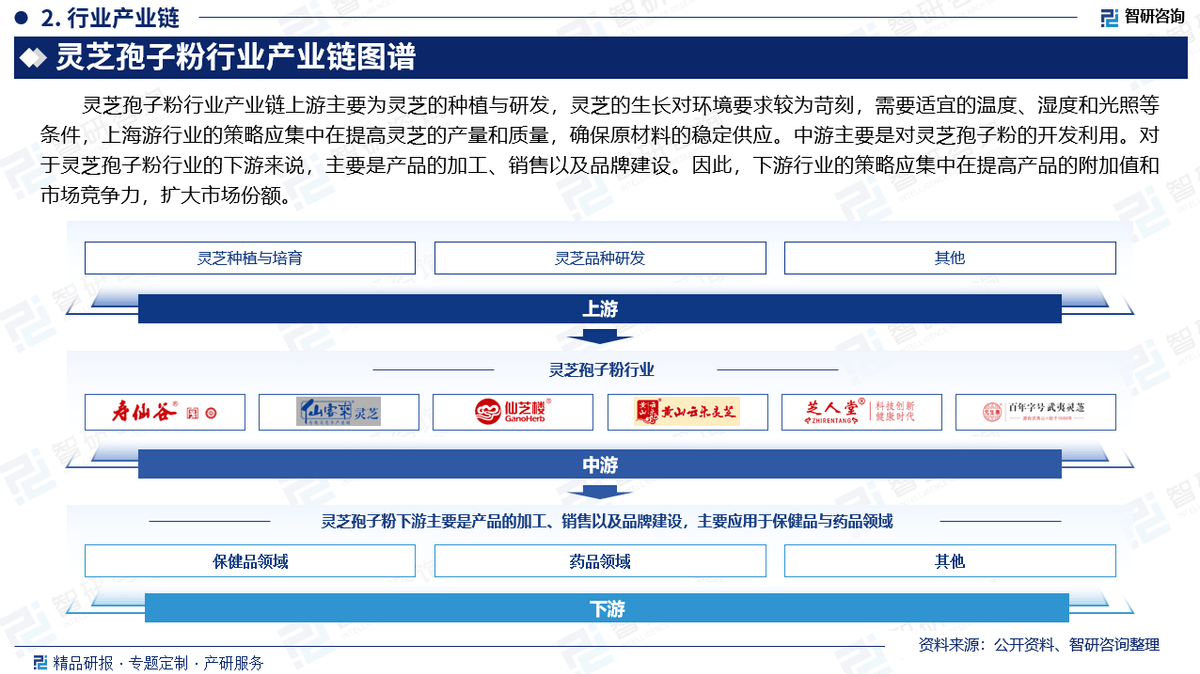Image resolution: width=1200 pixels, height=674 pixels.
Task: Select the 灵芝种植与培育 box
Action: [250, 258]
